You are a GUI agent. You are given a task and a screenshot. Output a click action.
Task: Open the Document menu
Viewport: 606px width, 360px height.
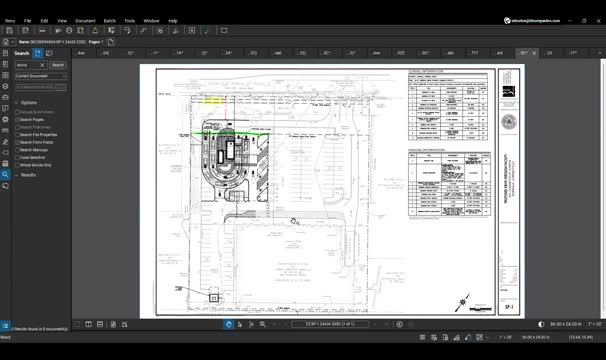[85, 21]
